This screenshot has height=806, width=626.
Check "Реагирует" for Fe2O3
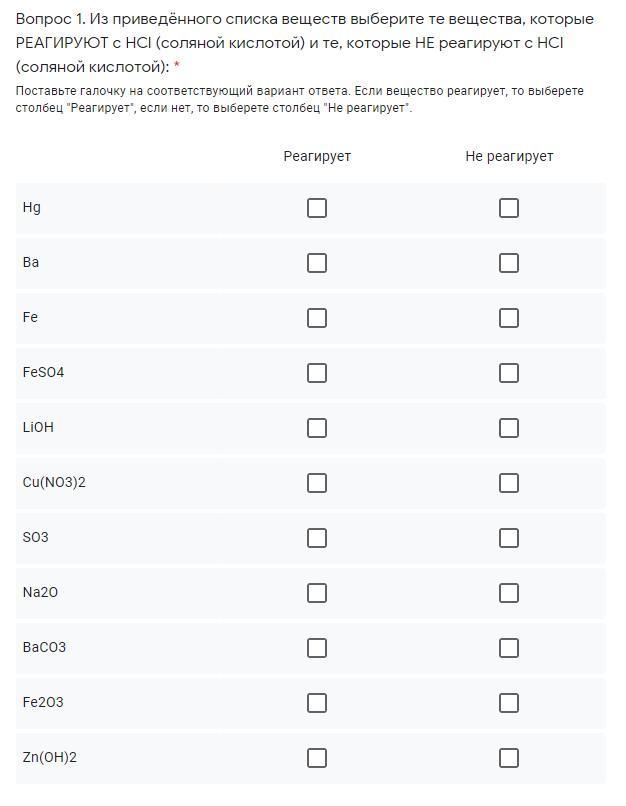coord(317,703)
